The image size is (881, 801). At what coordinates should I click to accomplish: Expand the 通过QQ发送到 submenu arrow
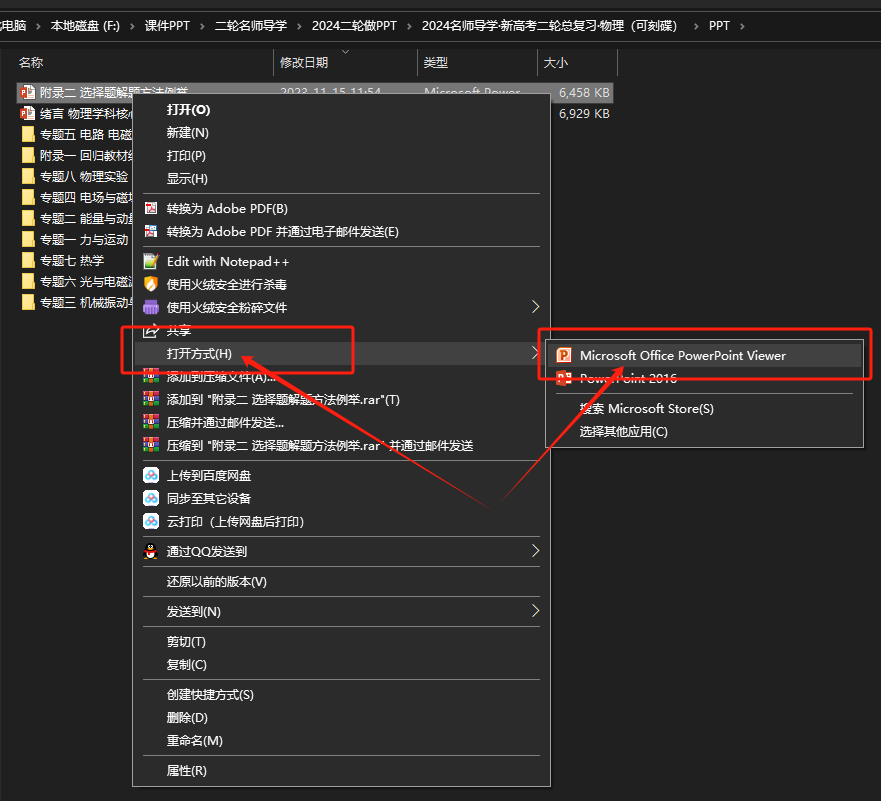(x=535, y=551)
